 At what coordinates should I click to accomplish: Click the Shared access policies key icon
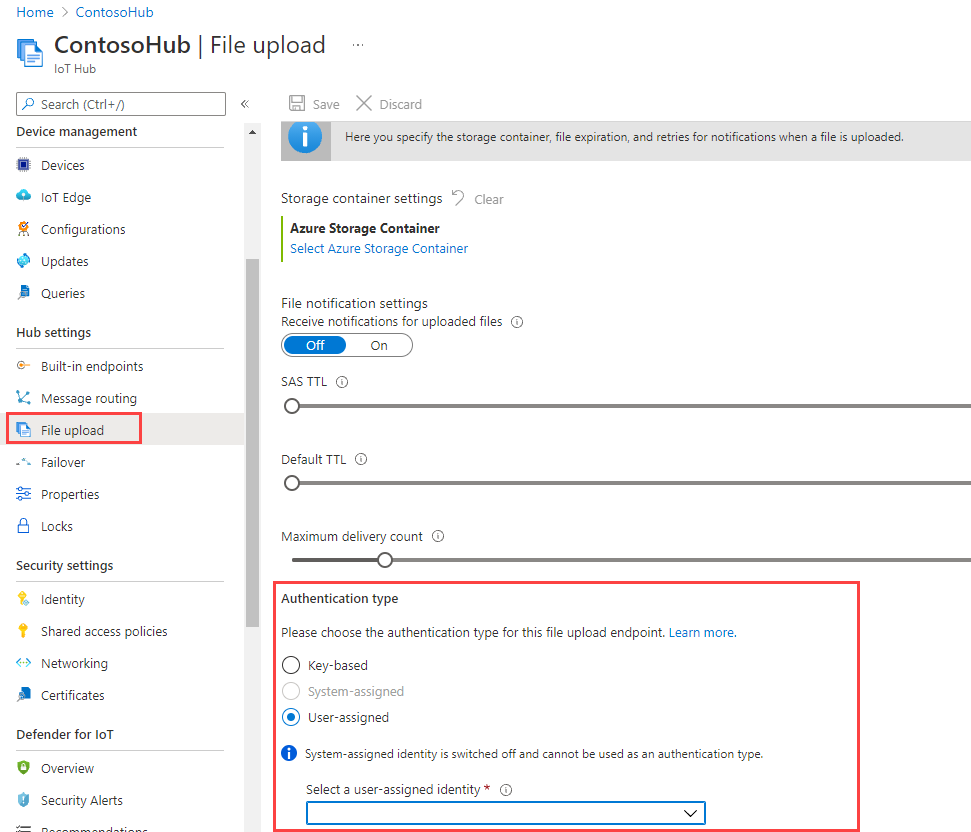24,631
